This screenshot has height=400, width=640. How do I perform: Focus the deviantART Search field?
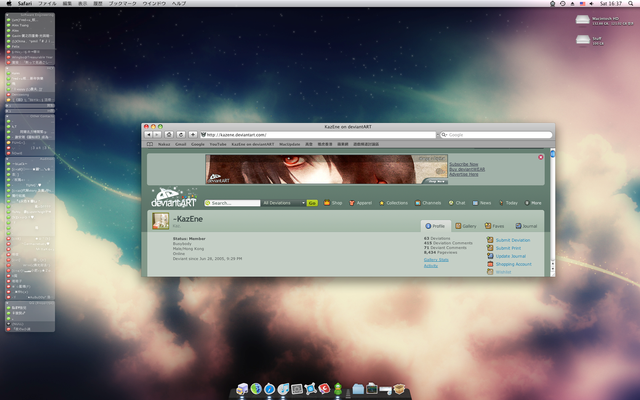click(232, 203)
